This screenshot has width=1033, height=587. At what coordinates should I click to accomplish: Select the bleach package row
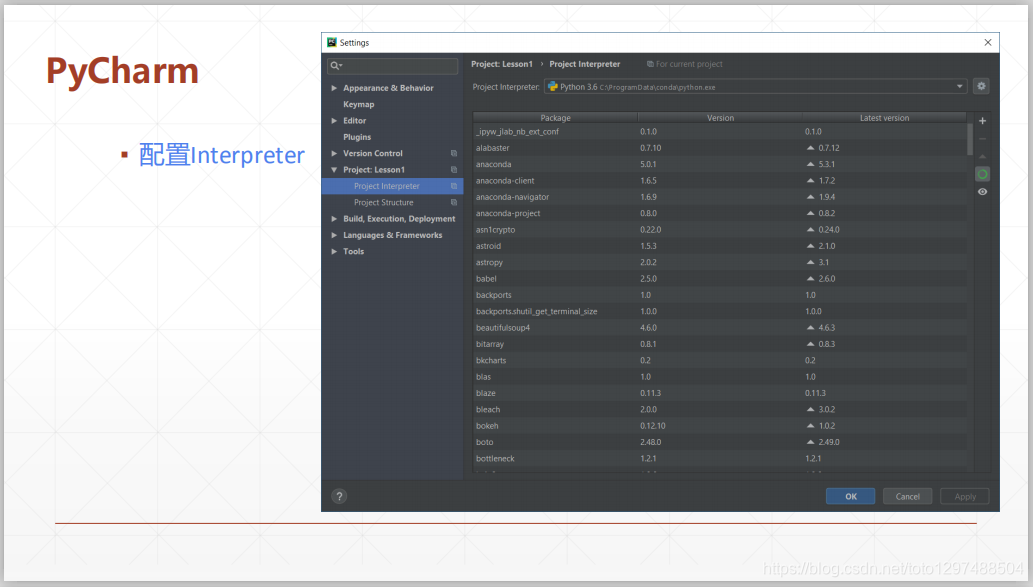tap(719, 410)
